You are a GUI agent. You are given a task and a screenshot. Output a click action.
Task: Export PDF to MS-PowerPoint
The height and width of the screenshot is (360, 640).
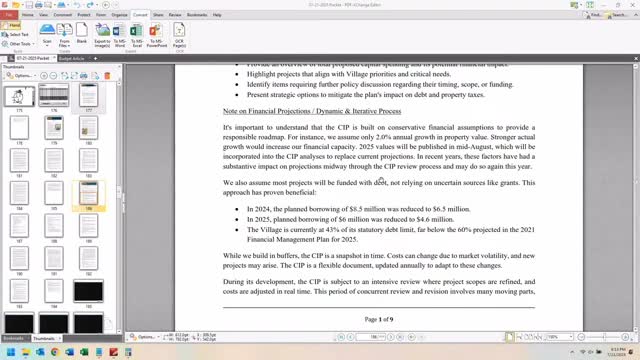click(x=156, y=36)
